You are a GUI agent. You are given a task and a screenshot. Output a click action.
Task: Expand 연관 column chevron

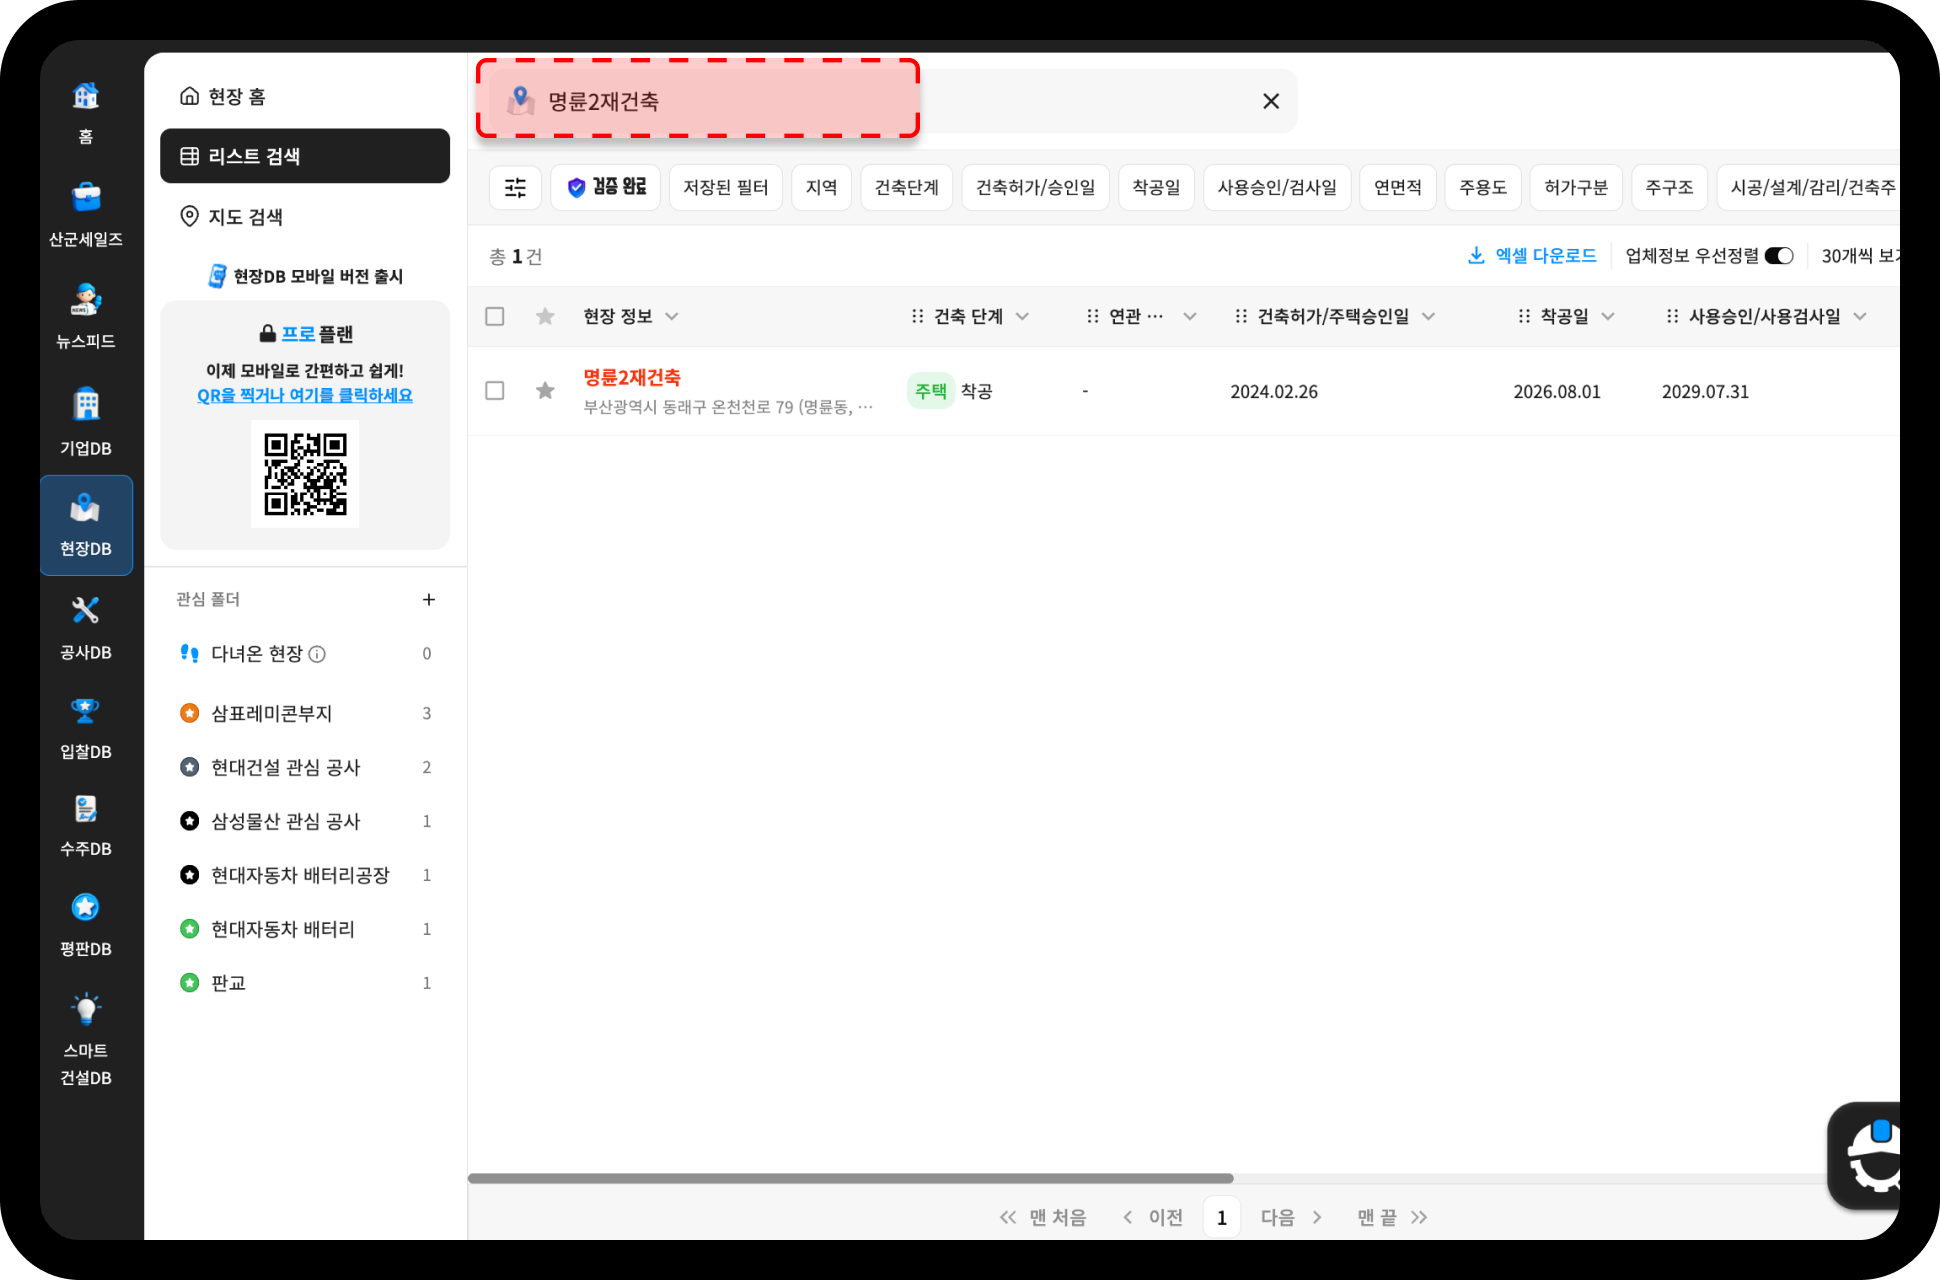(1190, 316)
